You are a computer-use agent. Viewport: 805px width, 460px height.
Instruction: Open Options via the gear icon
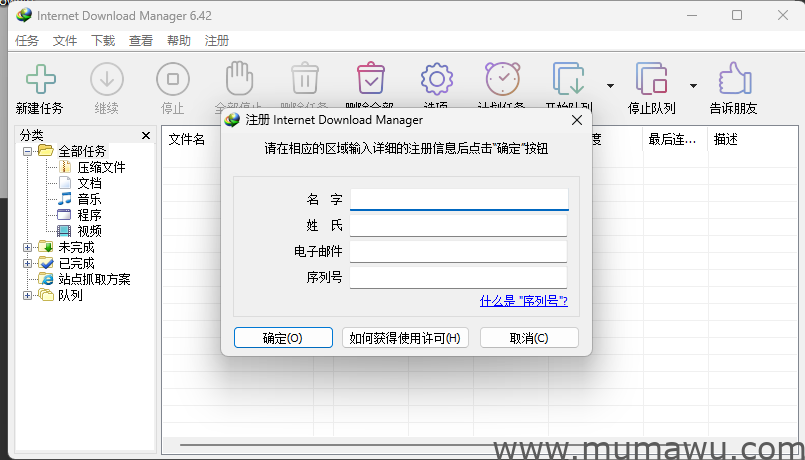pyautogui.click(x=437, y=79)
